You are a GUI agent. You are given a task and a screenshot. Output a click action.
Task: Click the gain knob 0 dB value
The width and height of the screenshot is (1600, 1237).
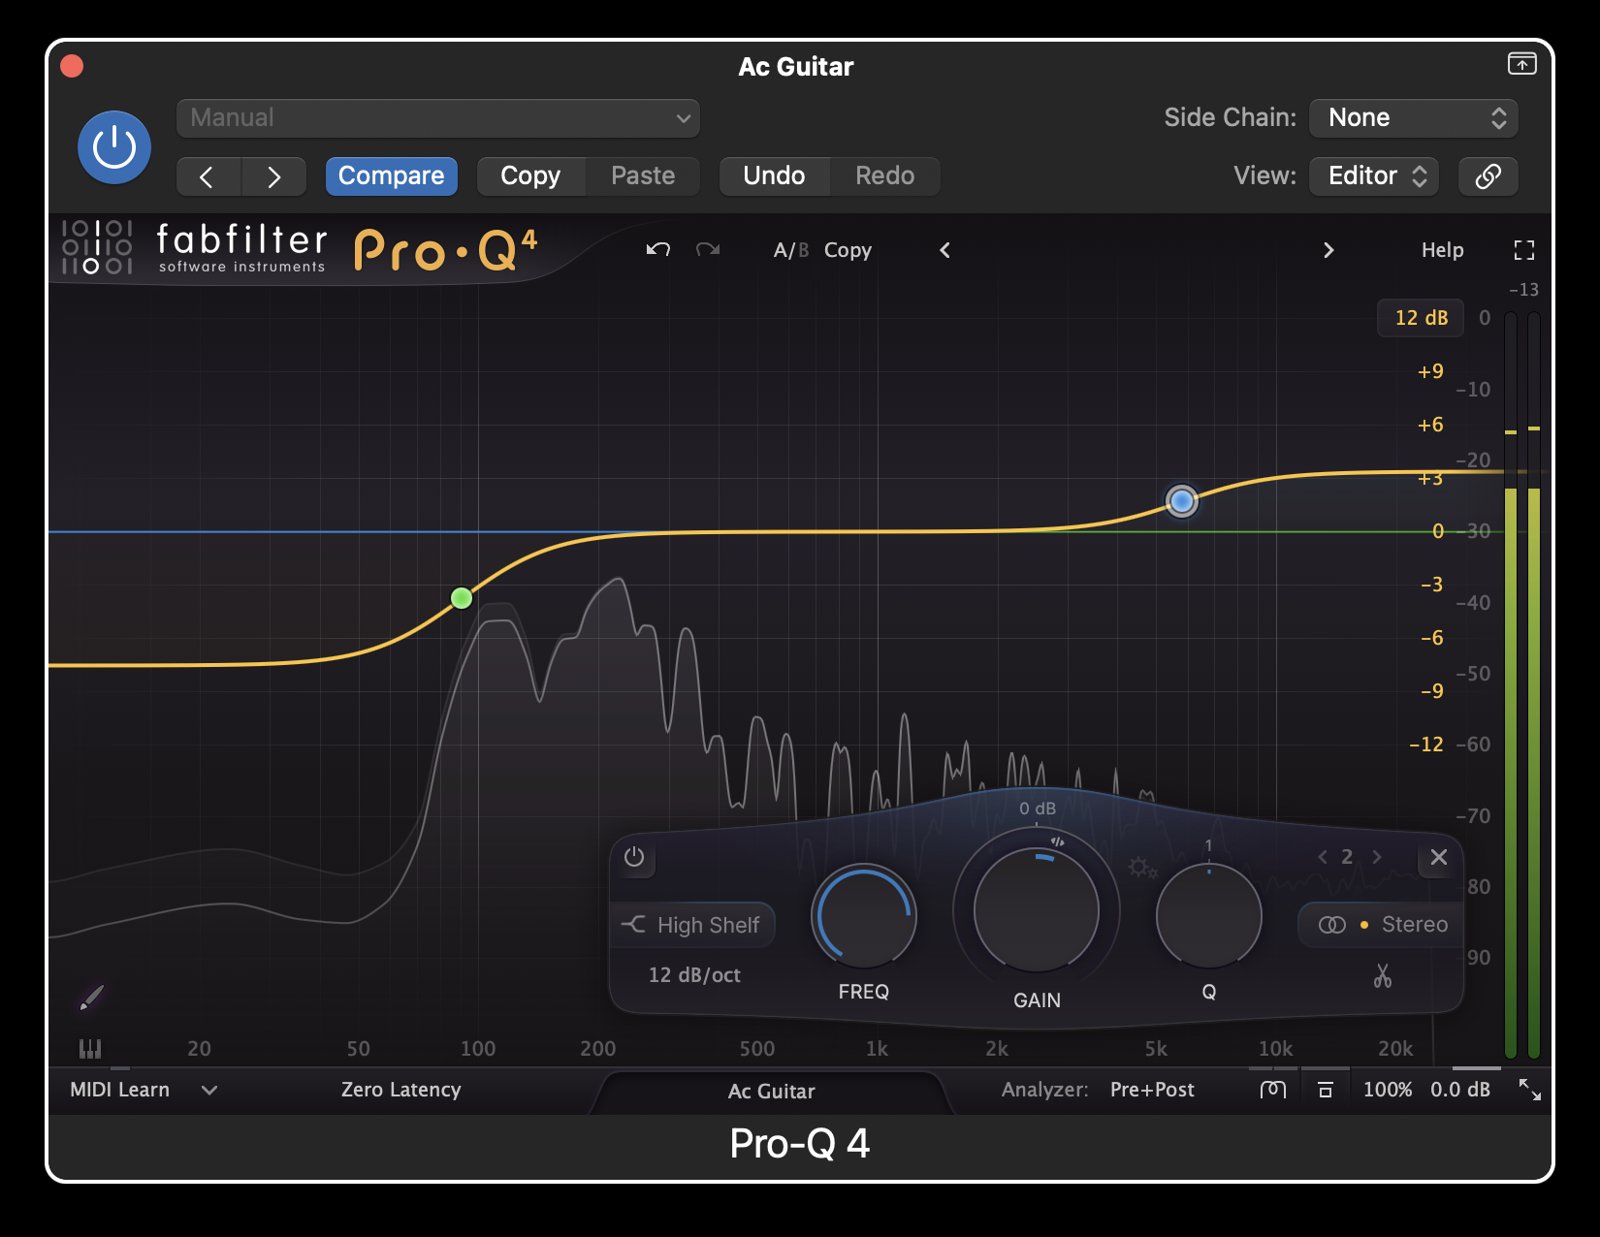pos(1037,808)
